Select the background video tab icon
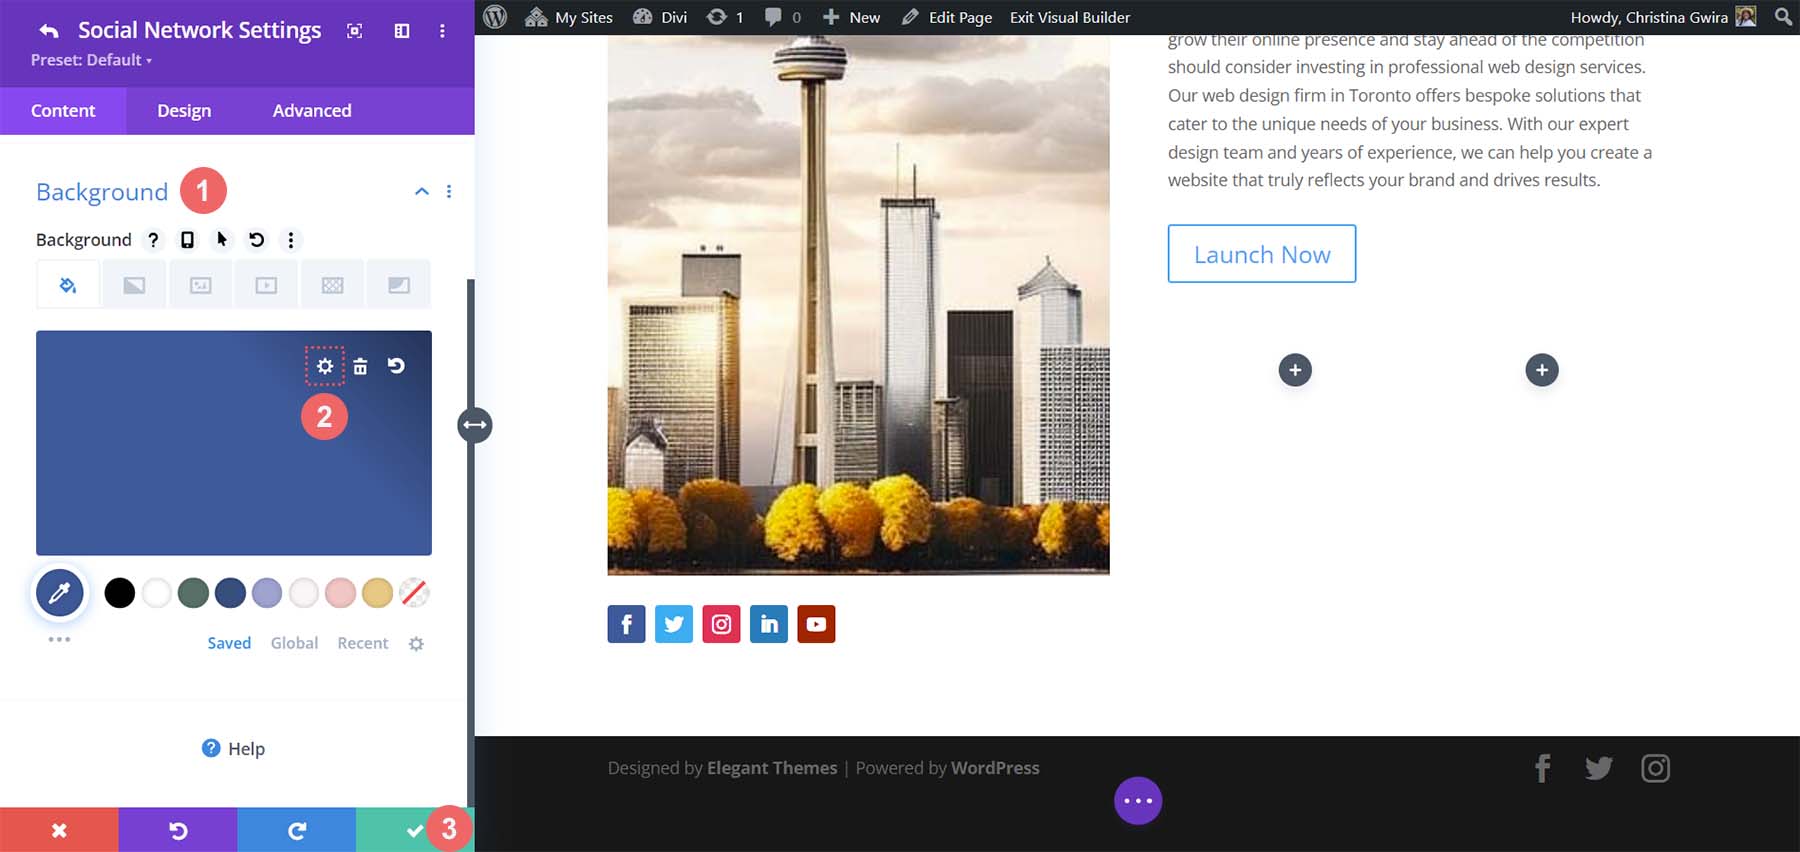This screenshot has height=852, width=1800. pos(266,285)
